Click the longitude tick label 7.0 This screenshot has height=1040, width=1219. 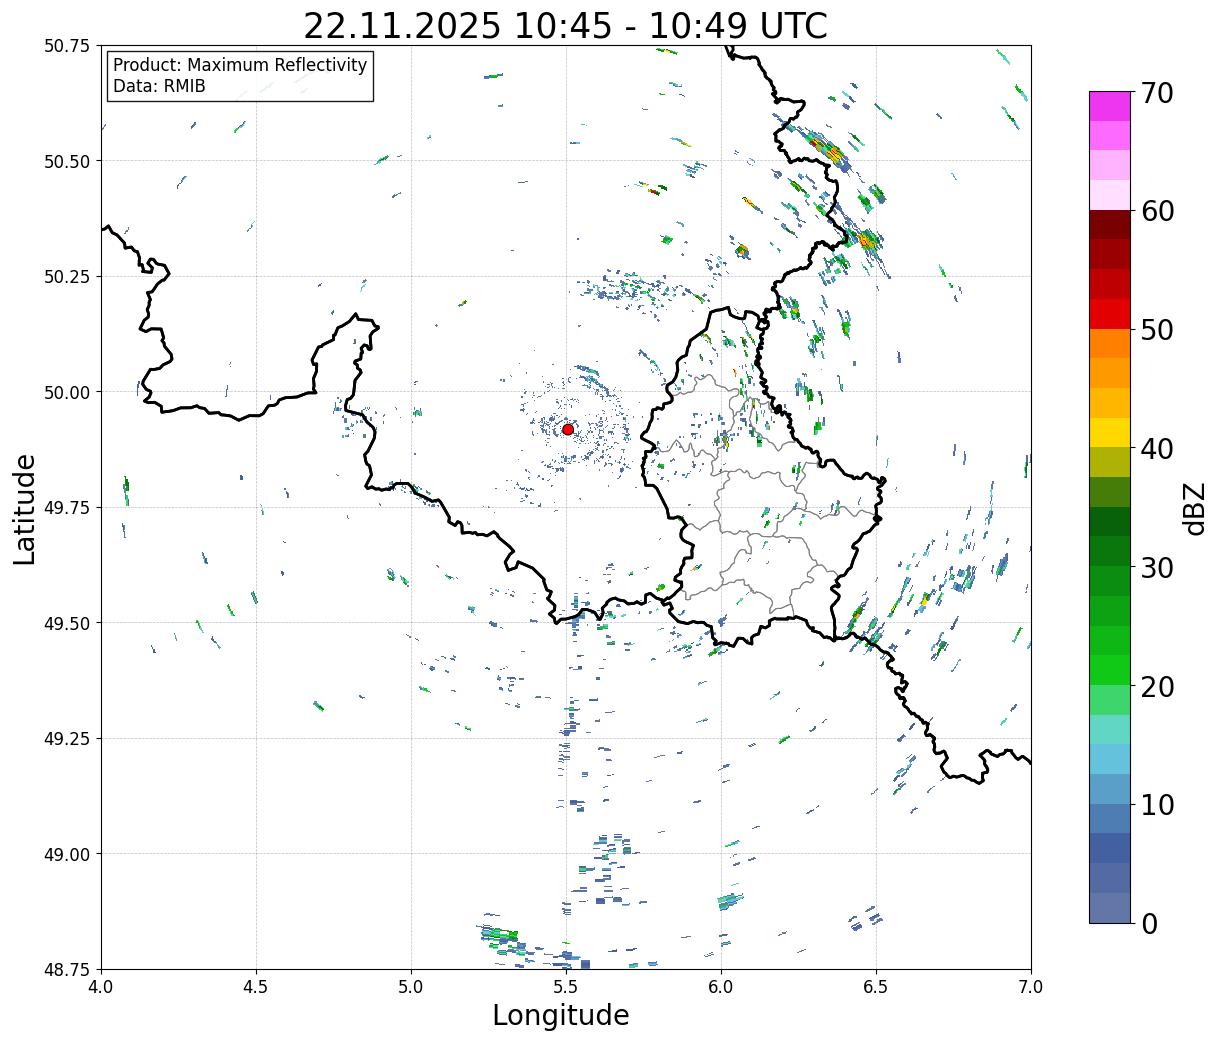1031,987
